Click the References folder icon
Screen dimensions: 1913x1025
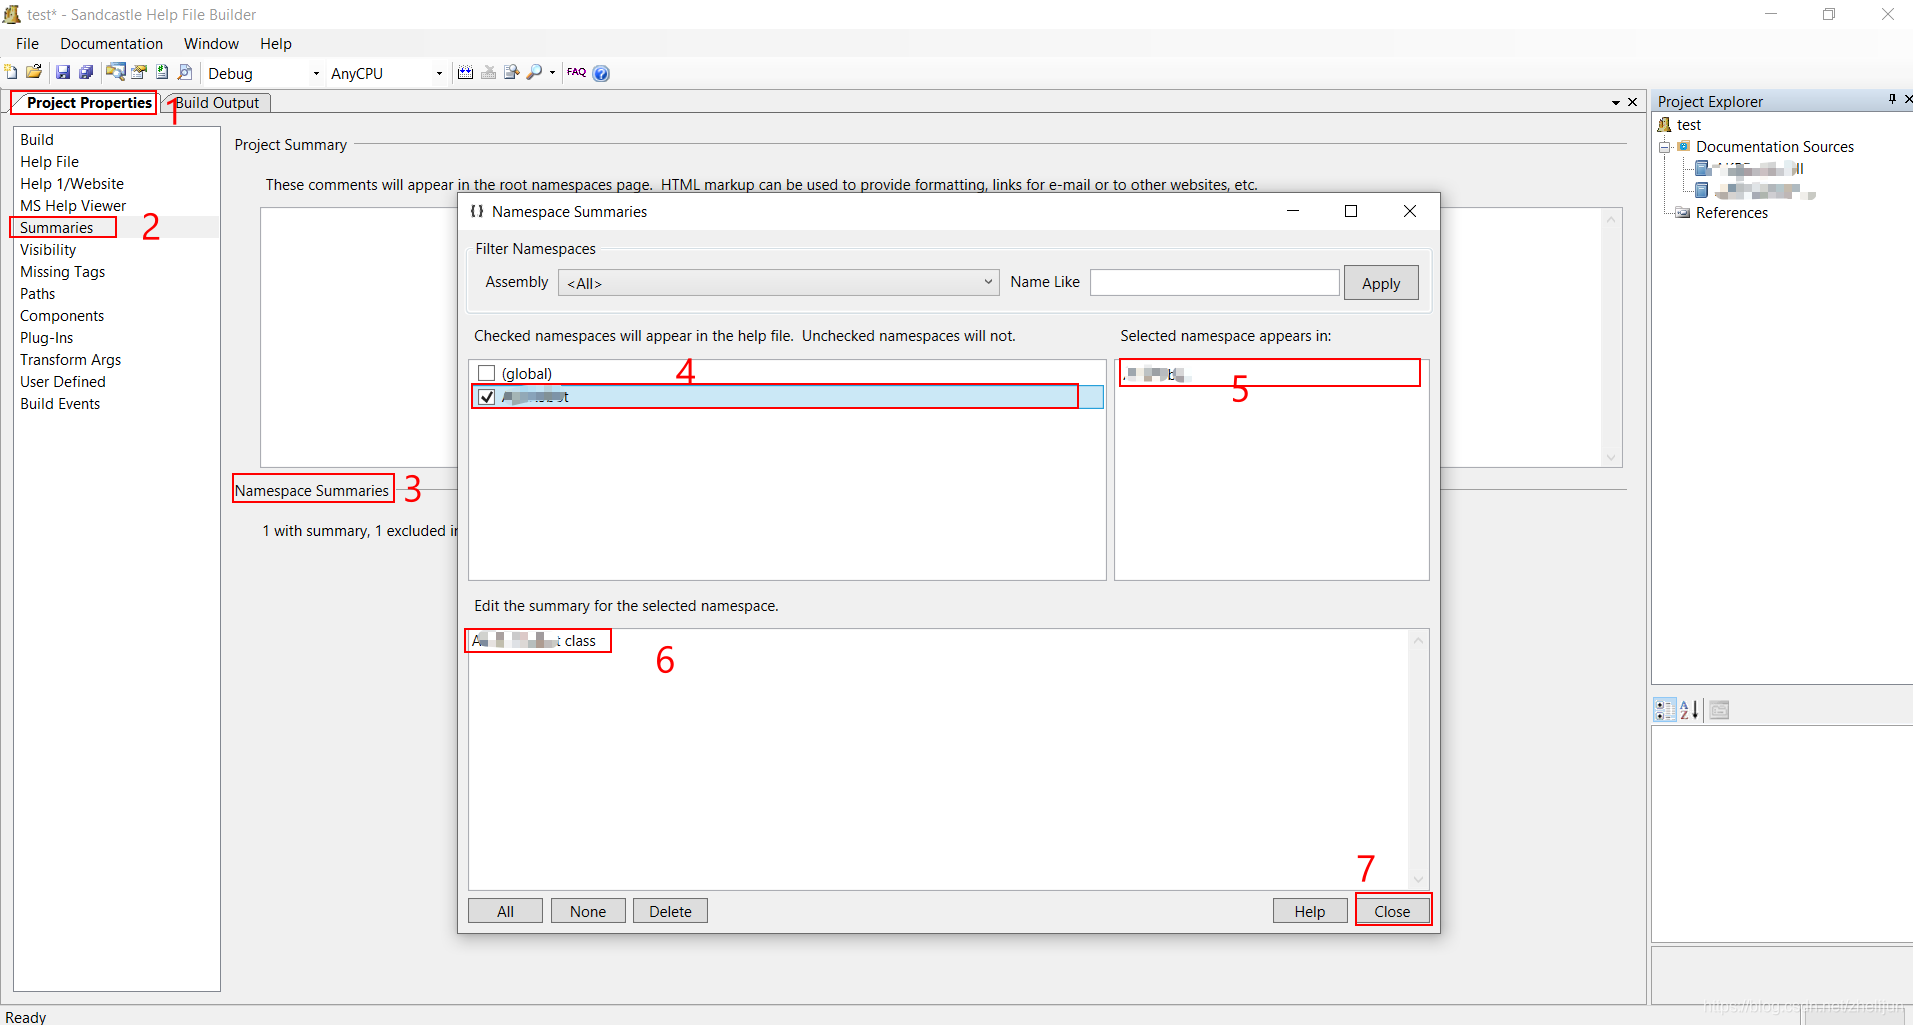click(x=1683, y=212)
